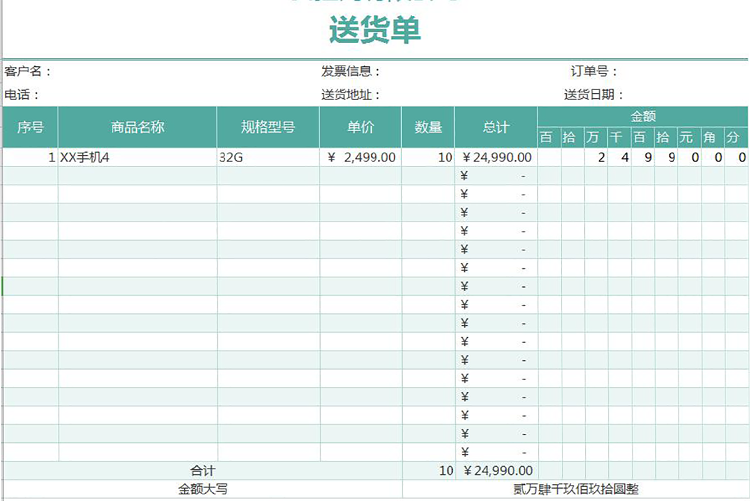Image resolution: width=750 pixels, height=501 pixels.
Task: Select the 电话 field
Action: [22, 95]
